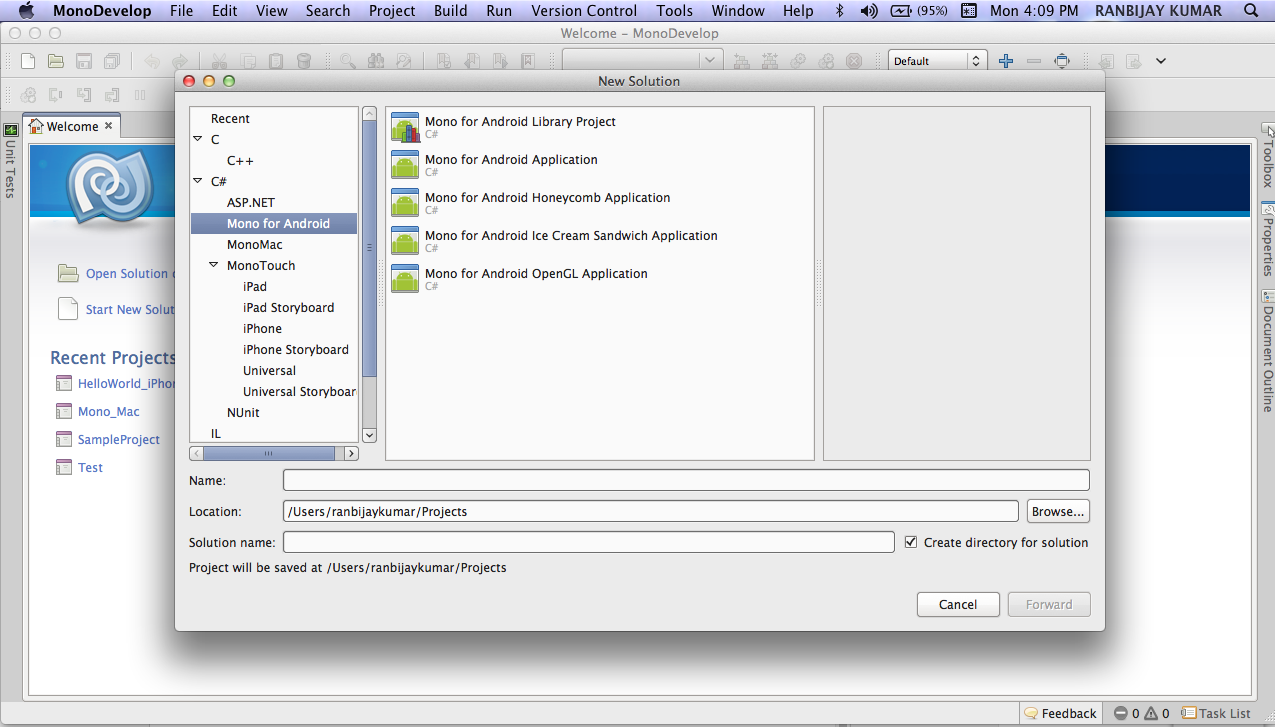Viewport: 1275px width, 727px height.
Task: Click the Browse button for Location
Action: click(1057, 511)
